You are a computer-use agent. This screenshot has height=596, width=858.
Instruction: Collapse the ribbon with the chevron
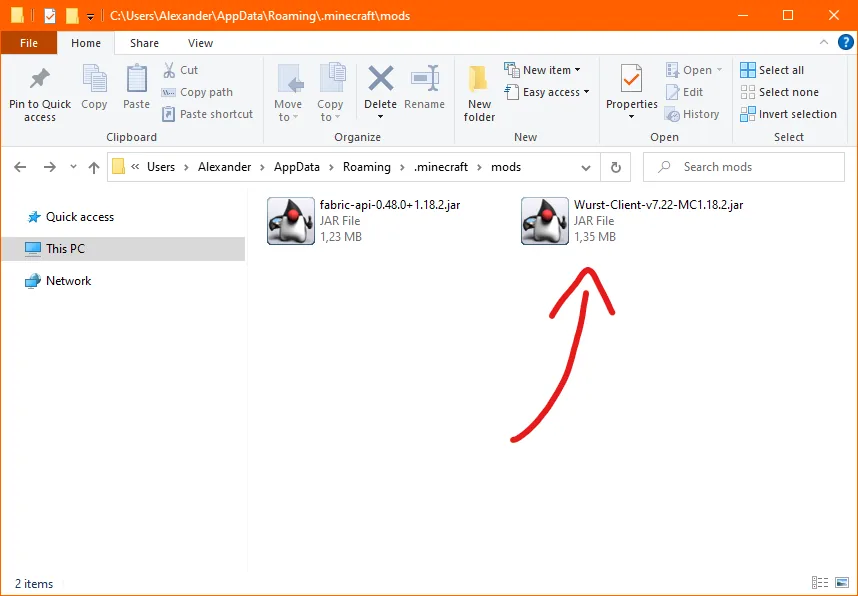pyautogui.click(x=824, y=43)
